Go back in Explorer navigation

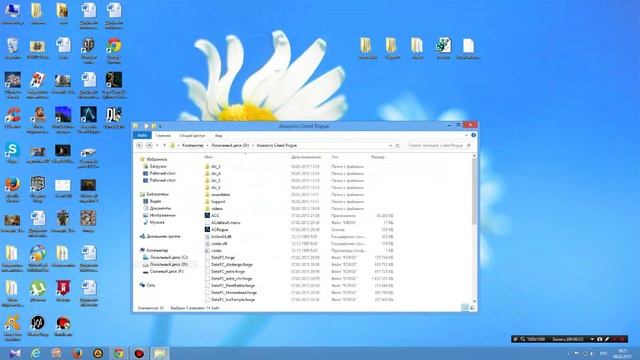(139, 145)
